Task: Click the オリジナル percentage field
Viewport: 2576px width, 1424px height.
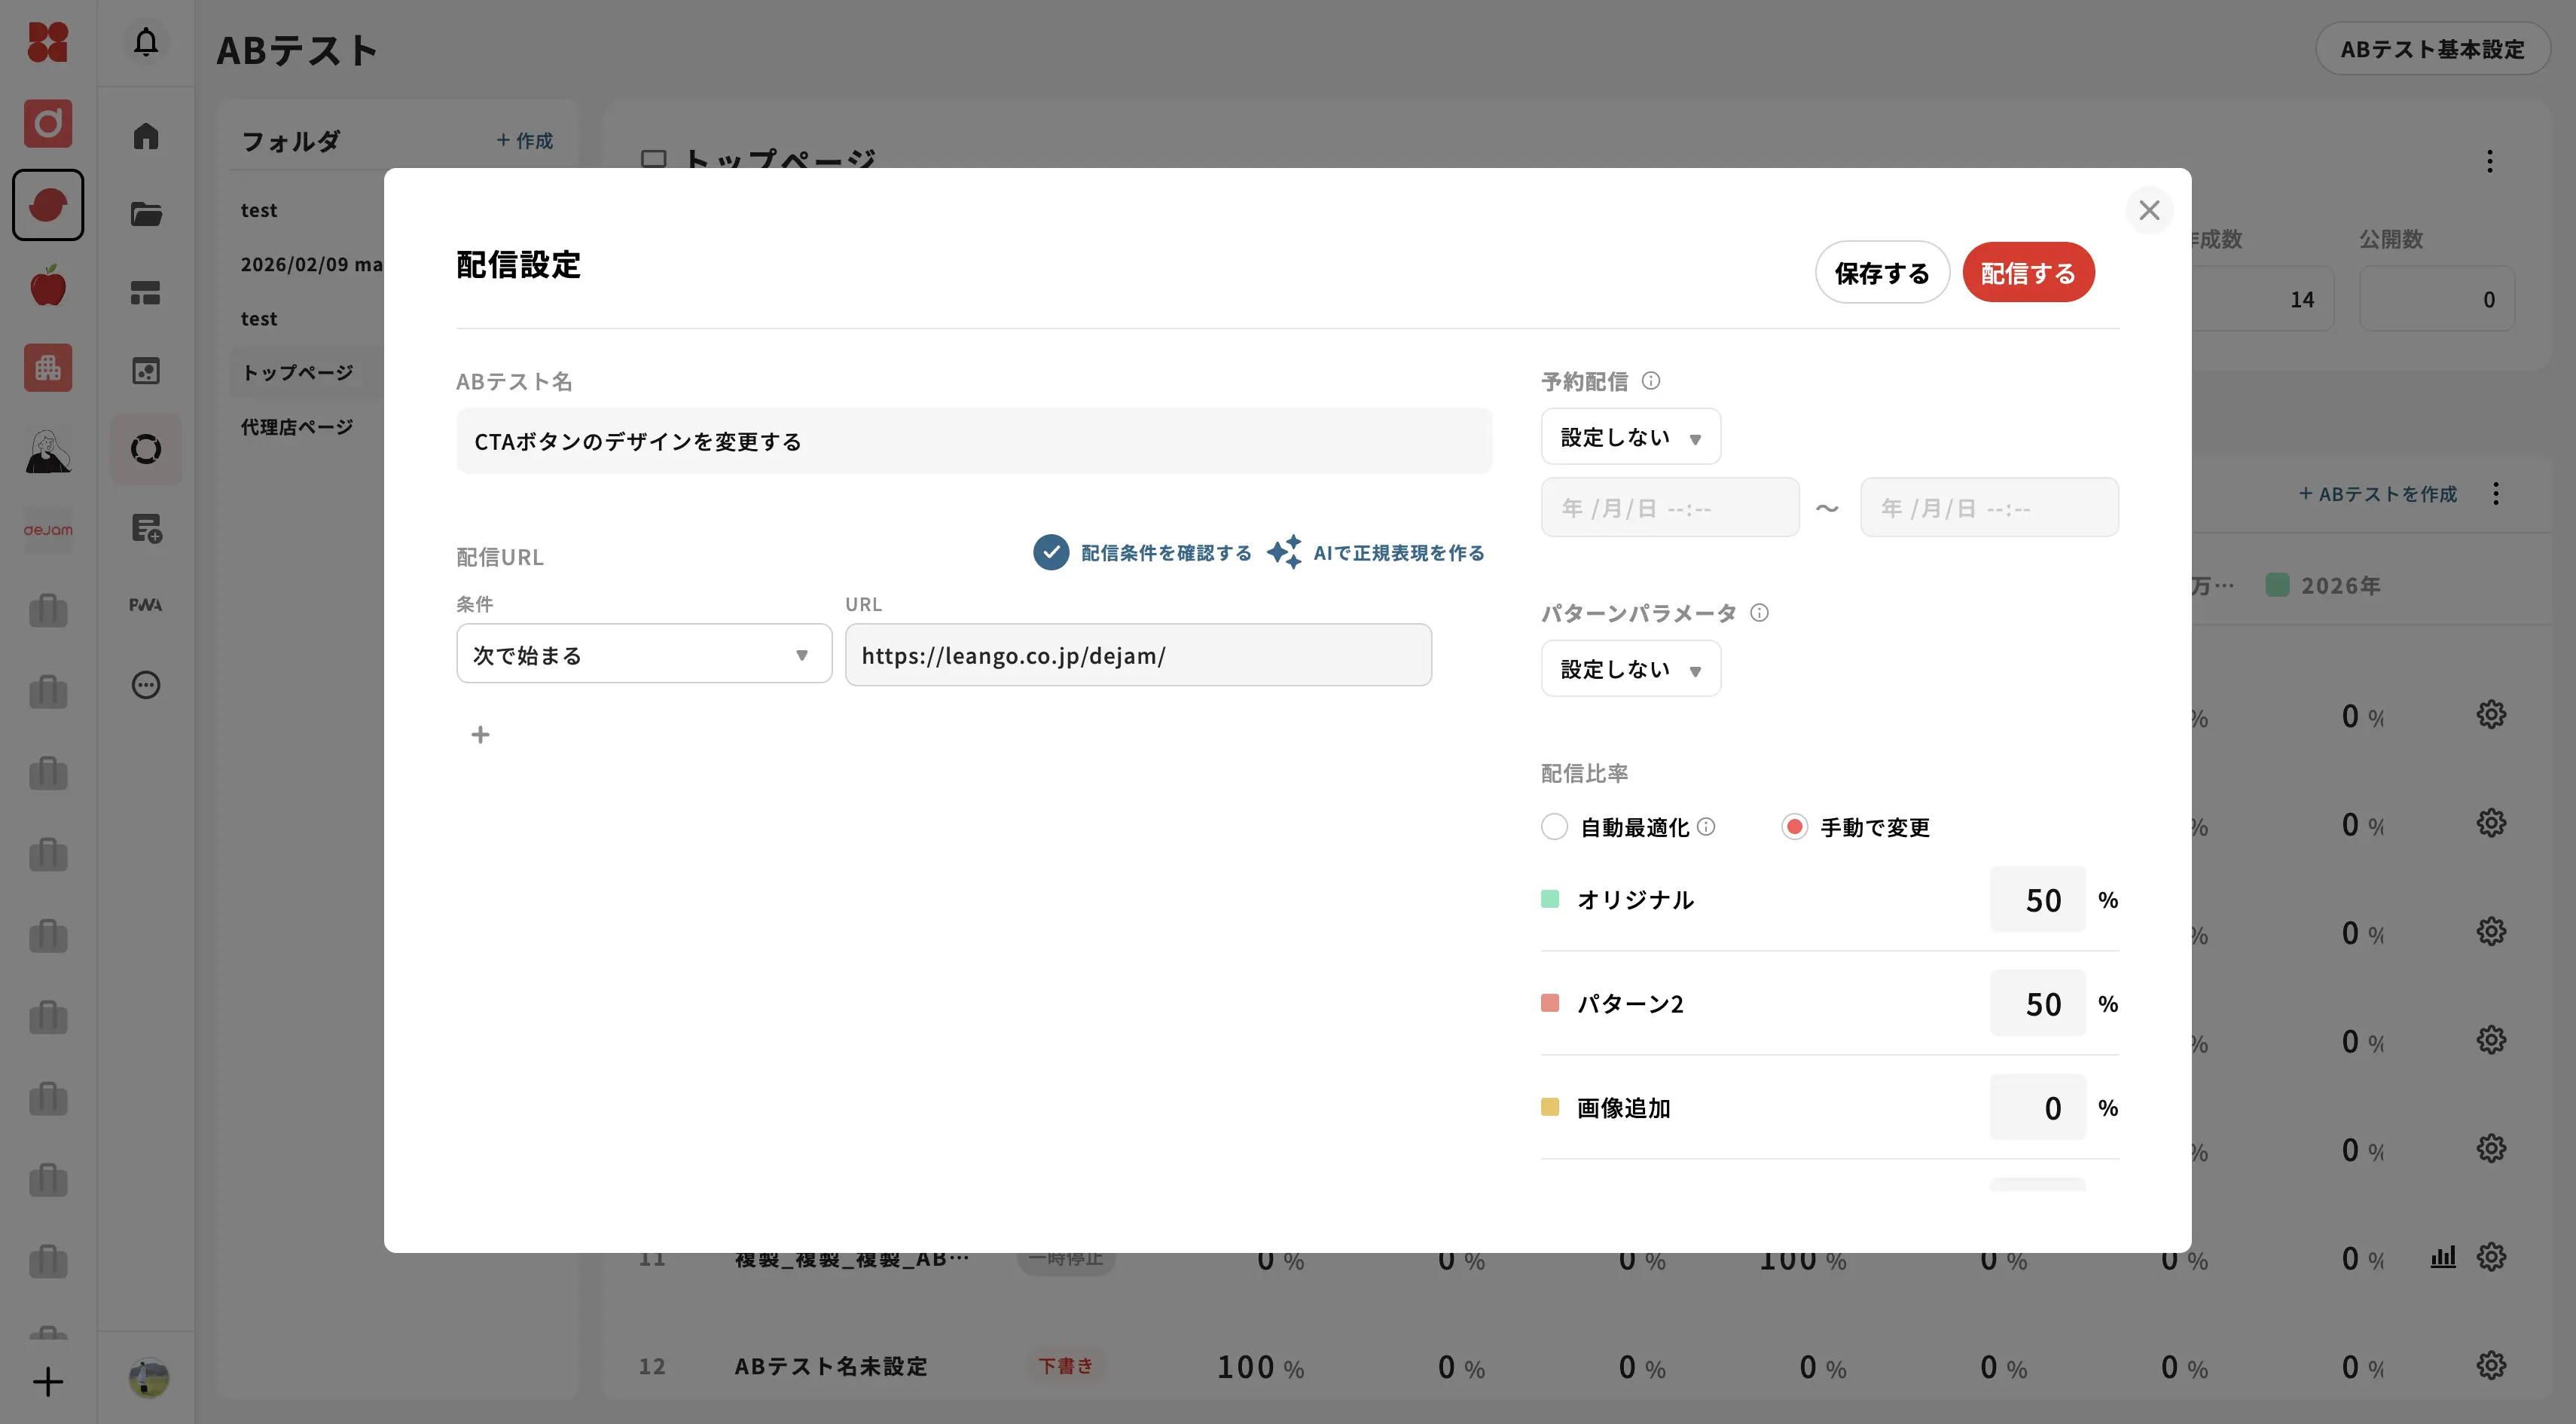Action: [2038, 900]
